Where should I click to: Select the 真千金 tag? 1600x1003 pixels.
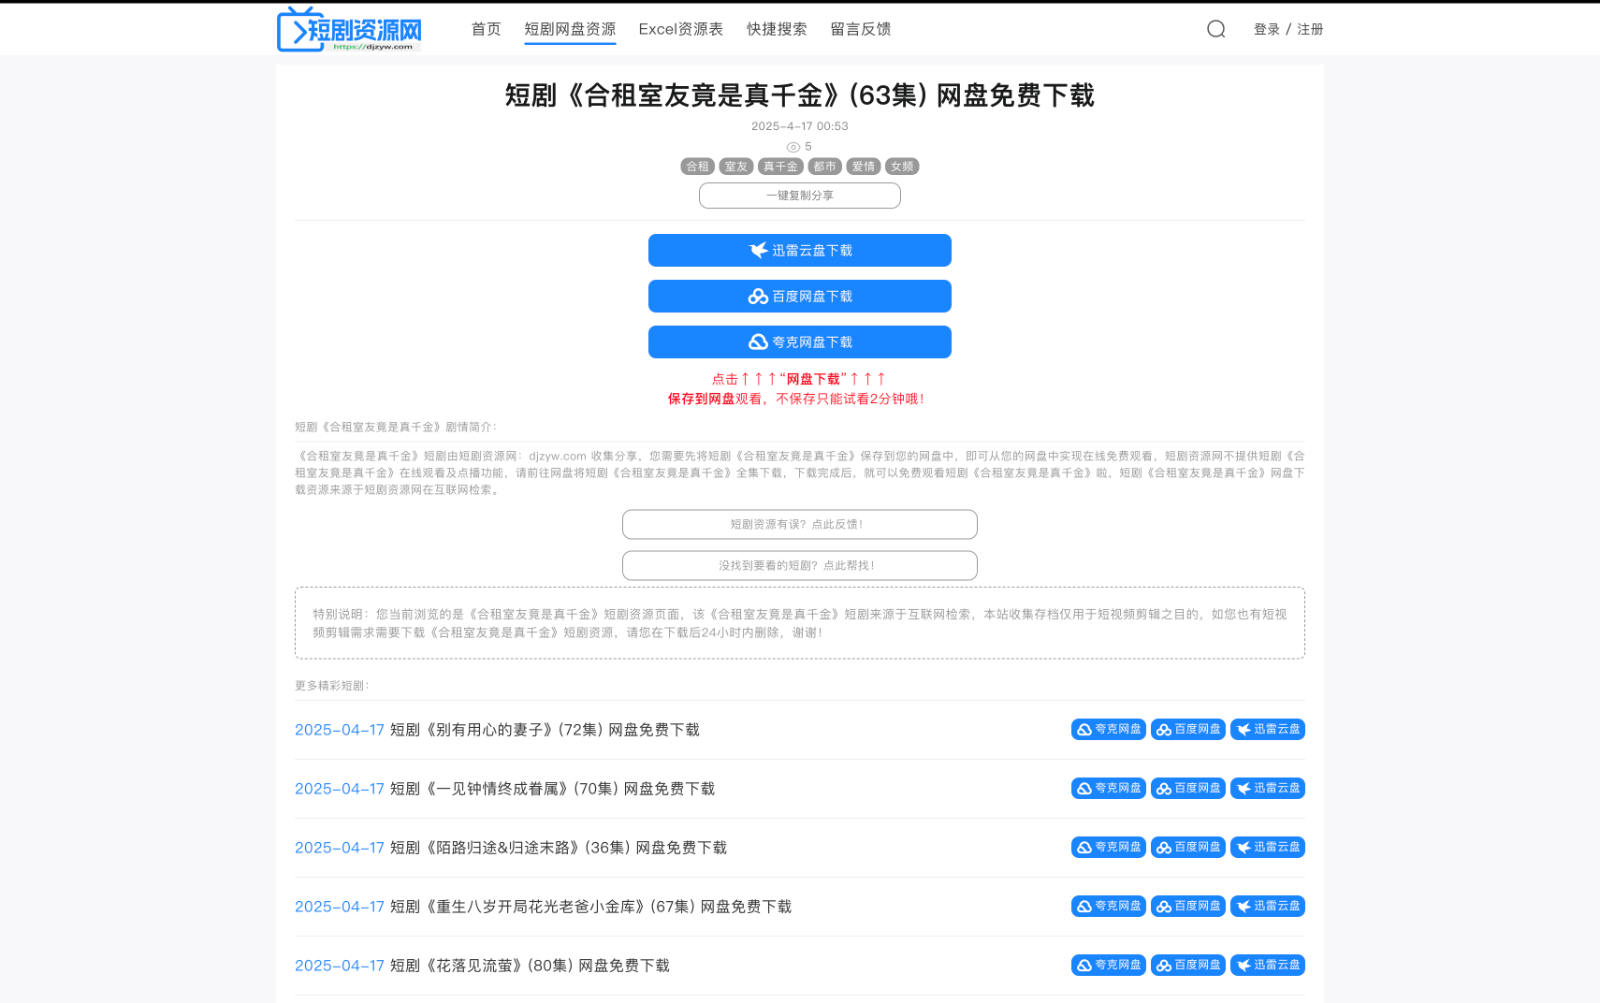click(780, 166)
